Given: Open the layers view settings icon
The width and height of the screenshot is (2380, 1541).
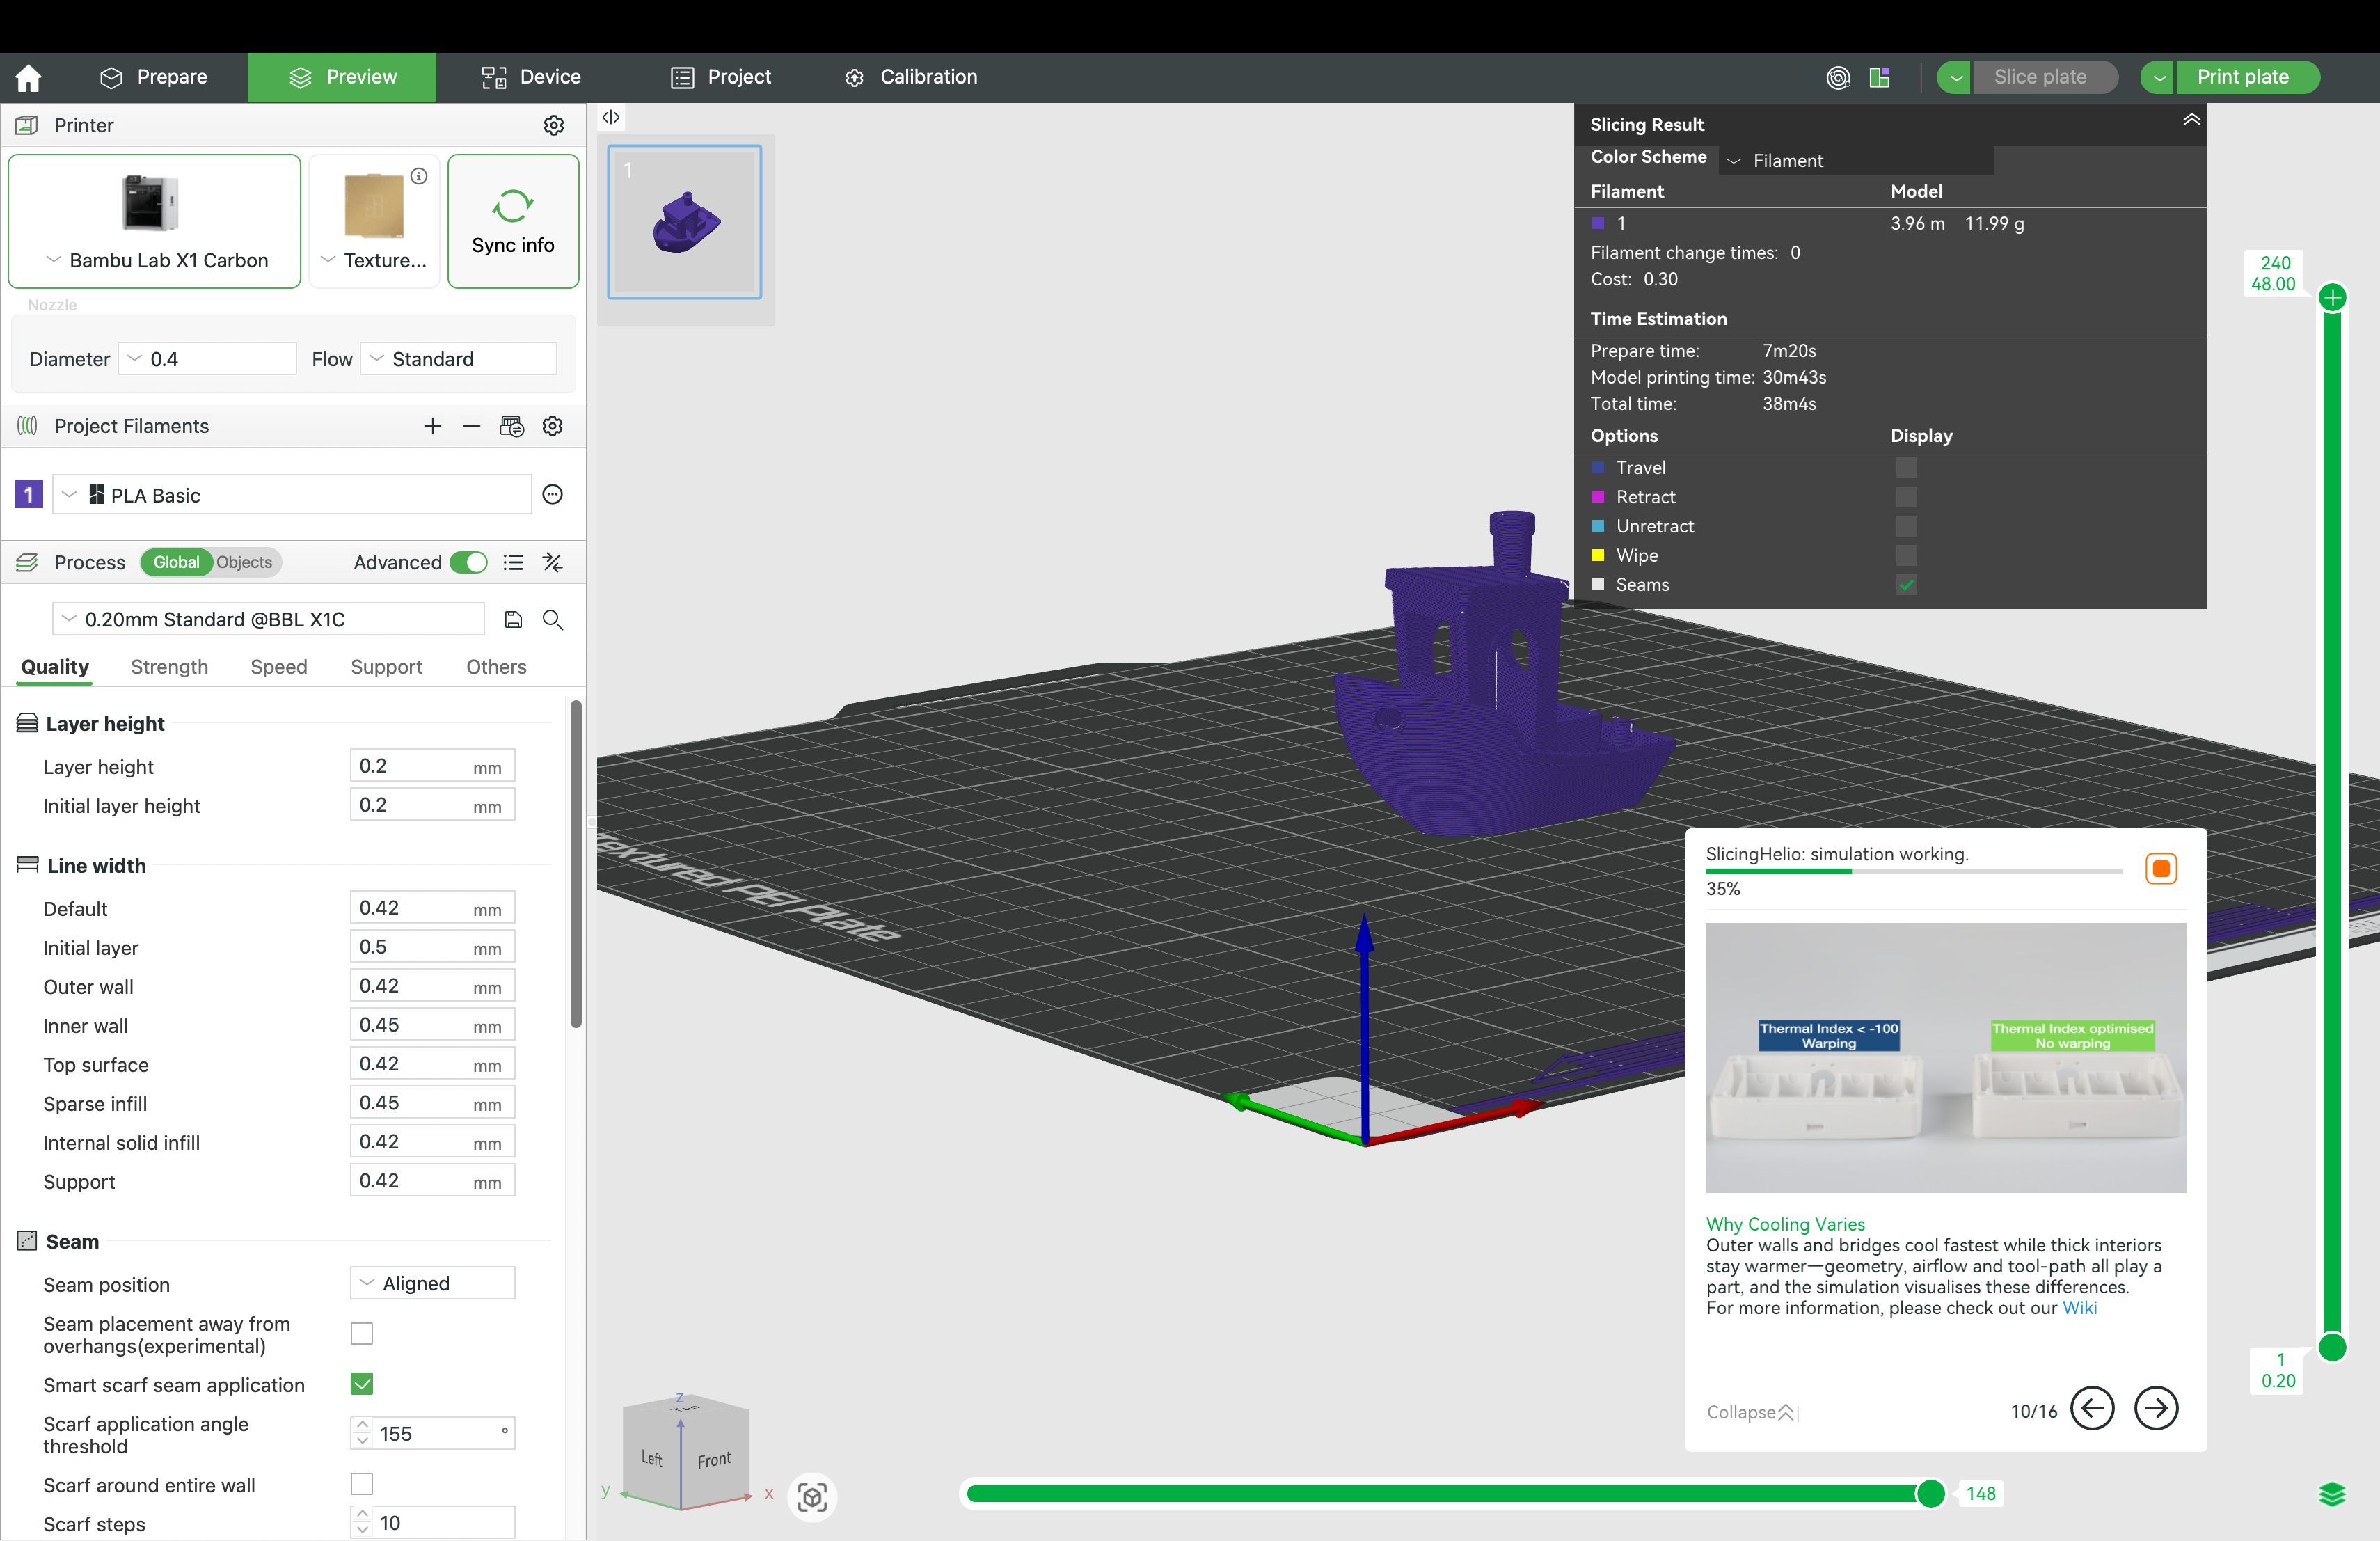Looking at the screenshot, I should click(x=2331, y=1494).
